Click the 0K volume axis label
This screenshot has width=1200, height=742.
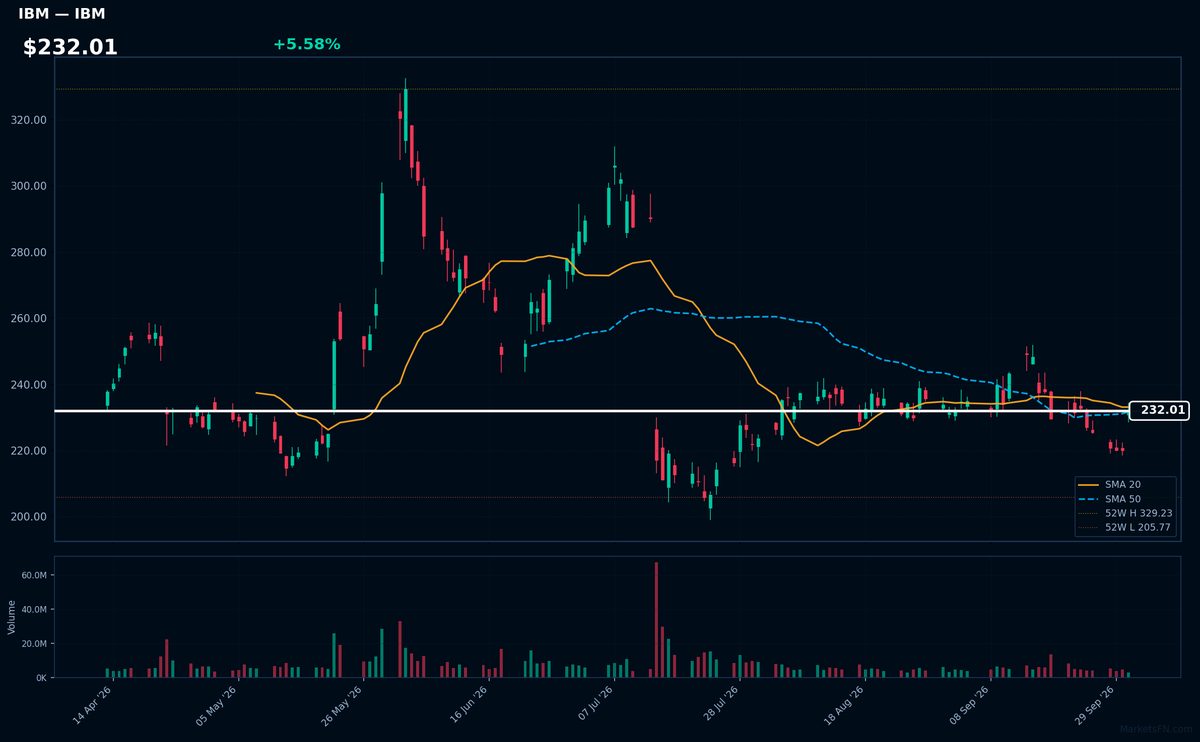41,678
